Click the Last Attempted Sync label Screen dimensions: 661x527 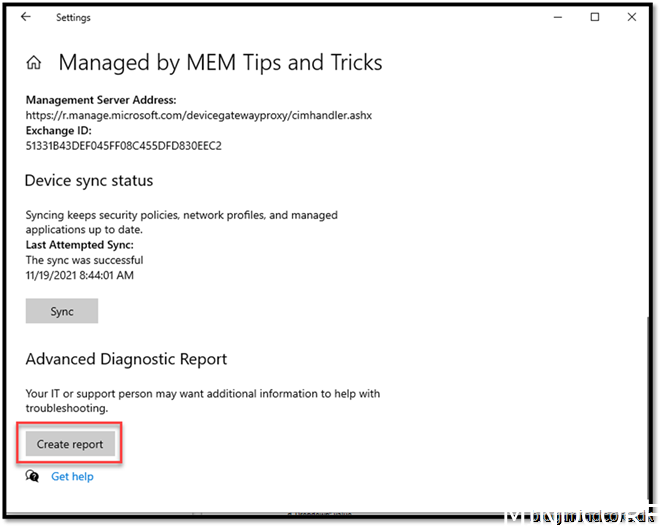pos(78,245)
